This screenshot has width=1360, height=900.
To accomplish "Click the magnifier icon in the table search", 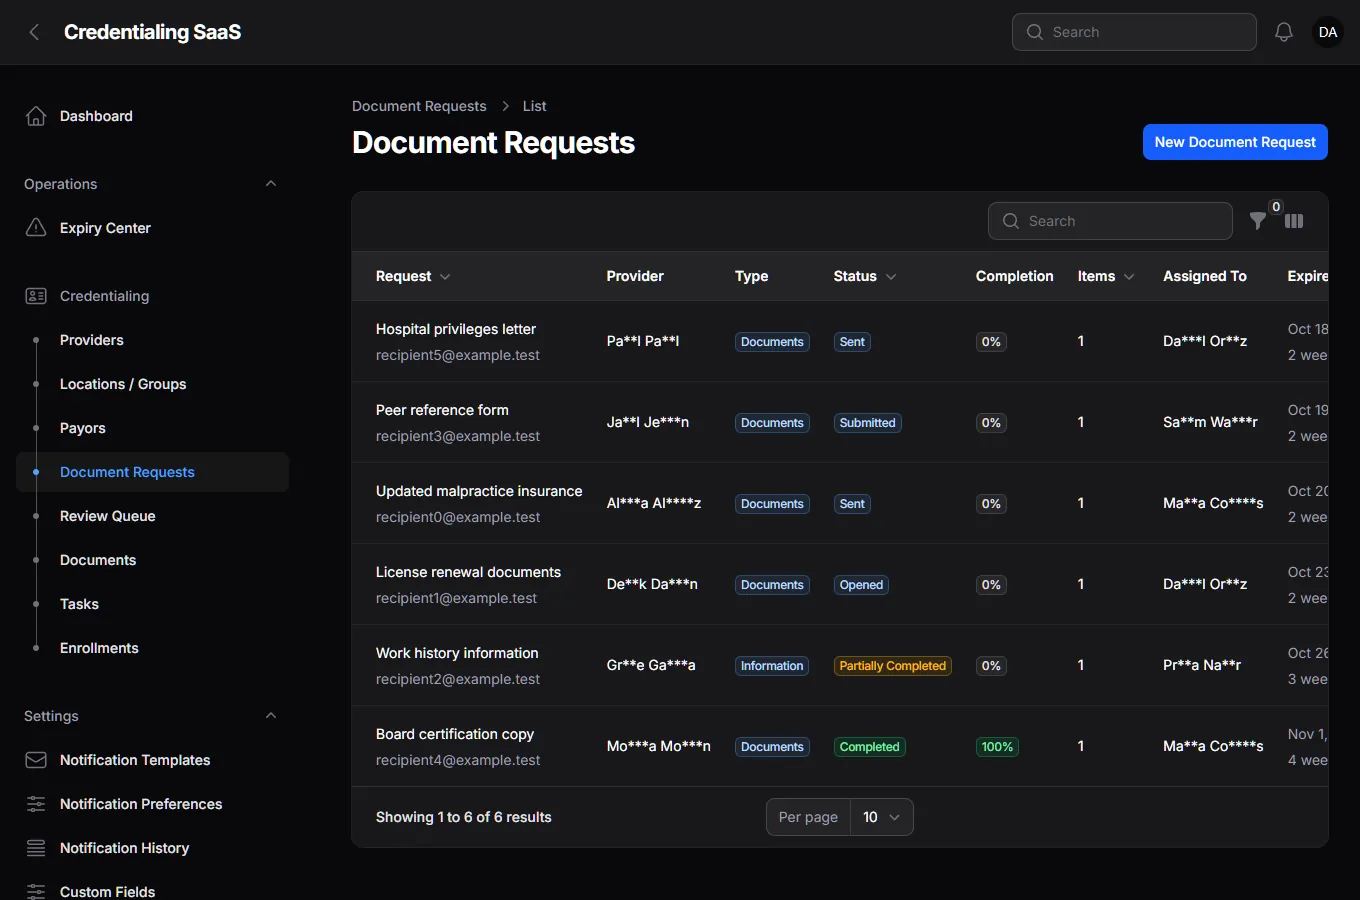I will click(1011, 221).
